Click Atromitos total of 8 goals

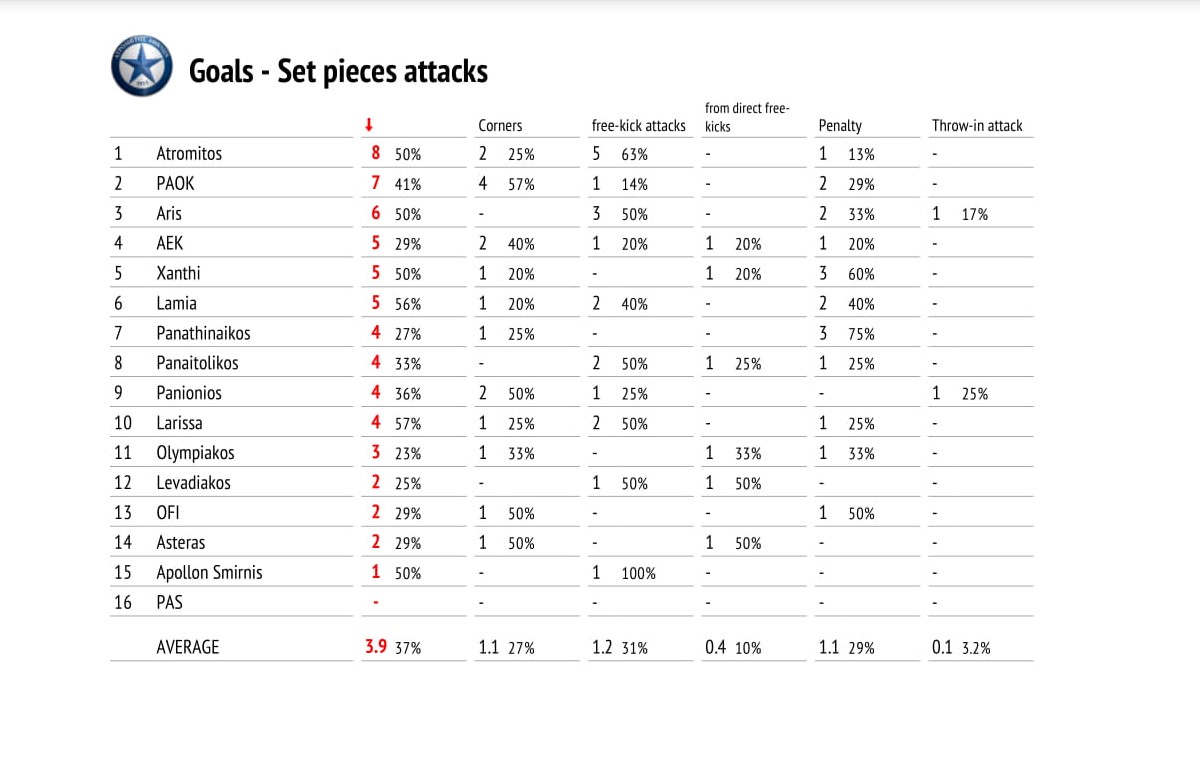(376, 154)
